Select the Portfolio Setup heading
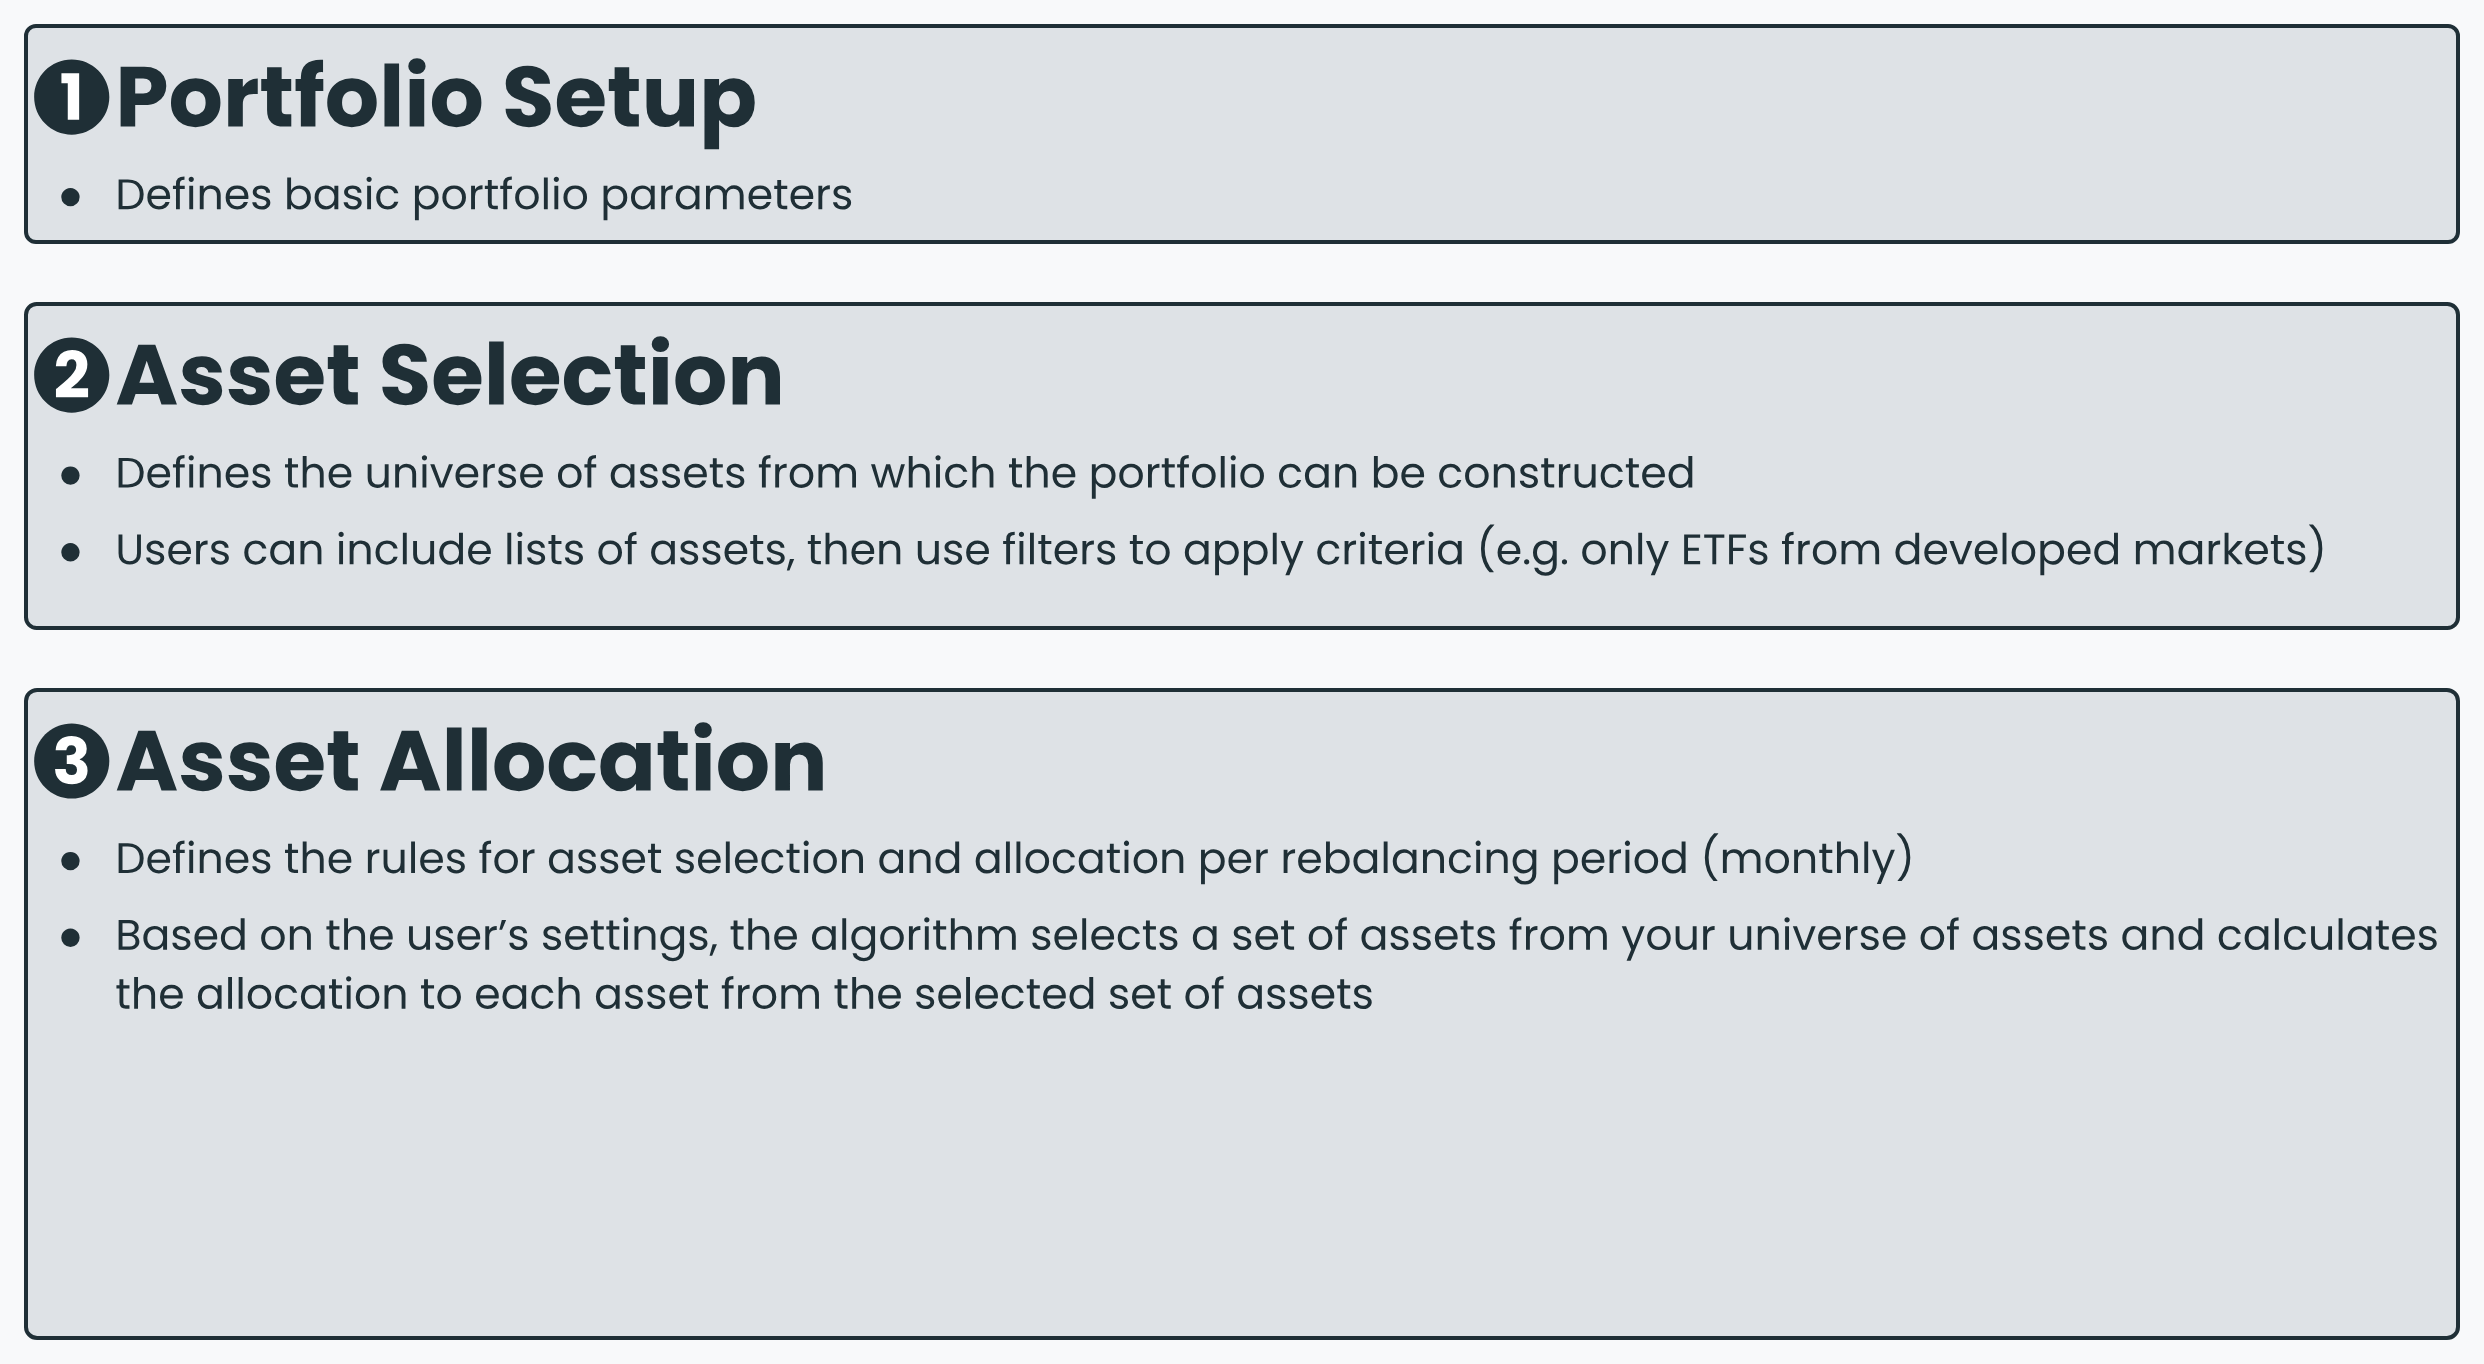The height and width of the screenshot is (1364, 2484). 436,98
